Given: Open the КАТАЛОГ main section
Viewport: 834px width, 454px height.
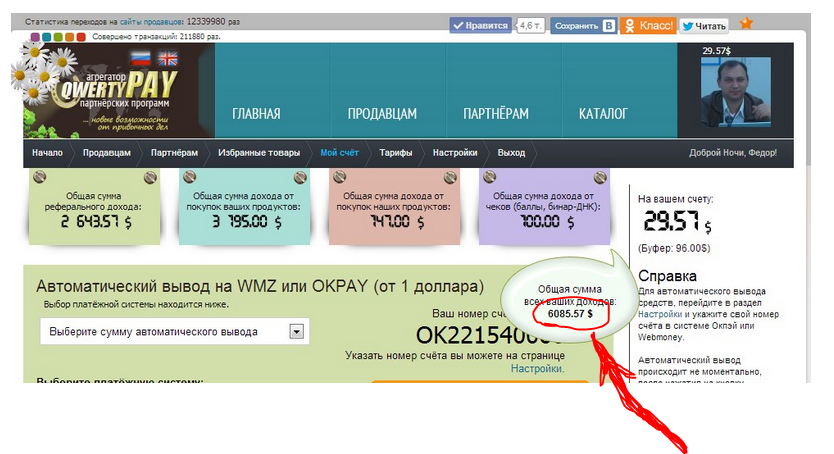Looking at the screenshot, I should (603, 114).
